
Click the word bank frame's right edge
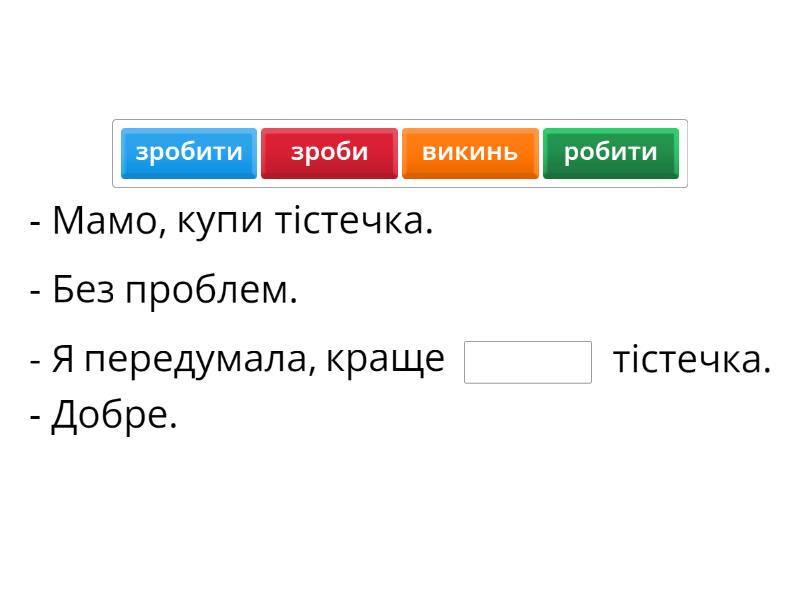686,153
